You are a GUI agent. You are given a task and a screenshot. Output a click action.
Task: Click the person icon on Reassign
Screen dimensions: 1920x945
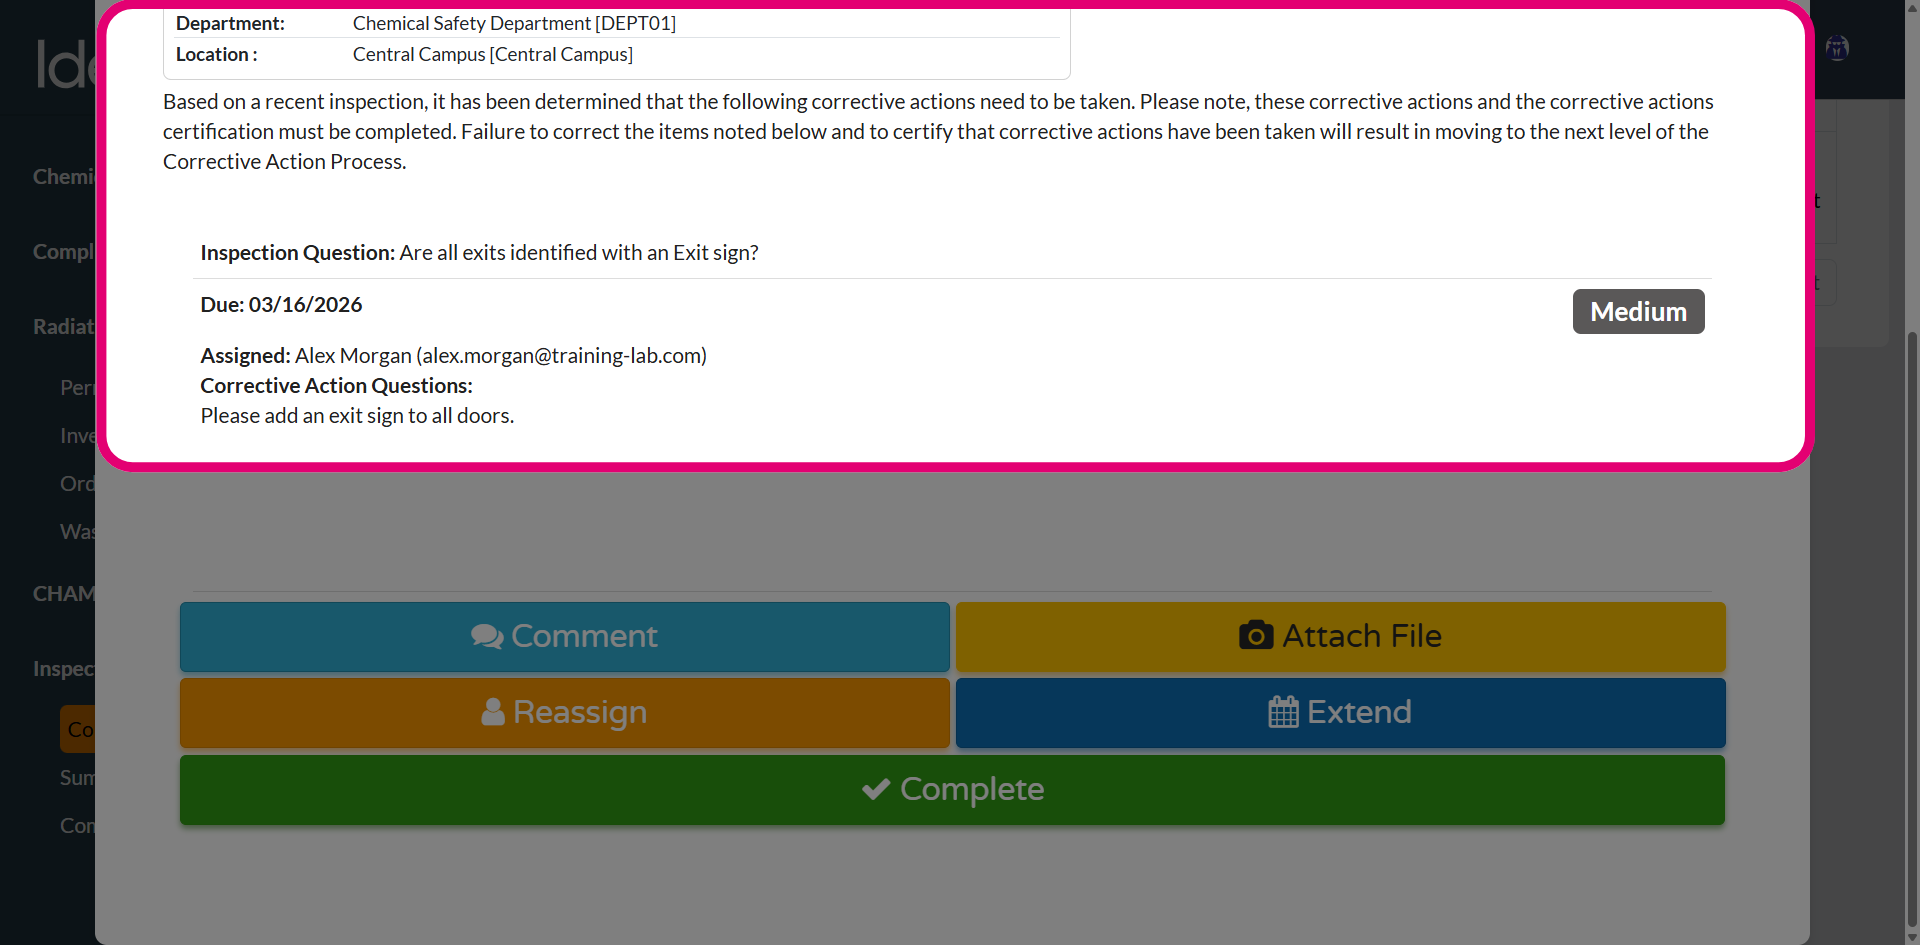tap(492, 712)
